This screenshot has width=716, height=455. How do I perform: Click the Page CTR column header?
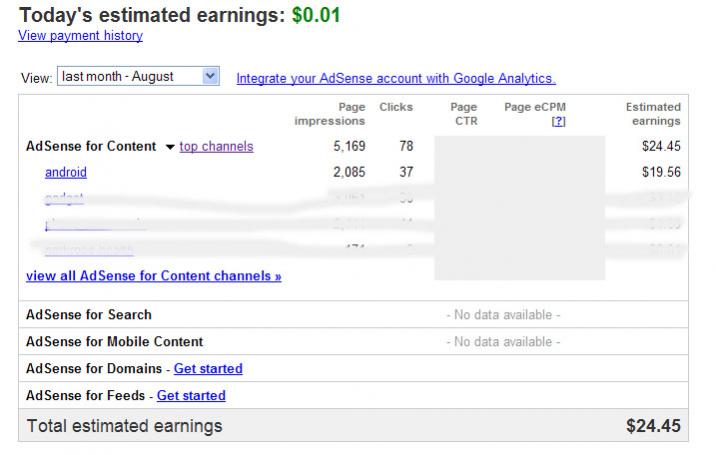pos(464,114)
